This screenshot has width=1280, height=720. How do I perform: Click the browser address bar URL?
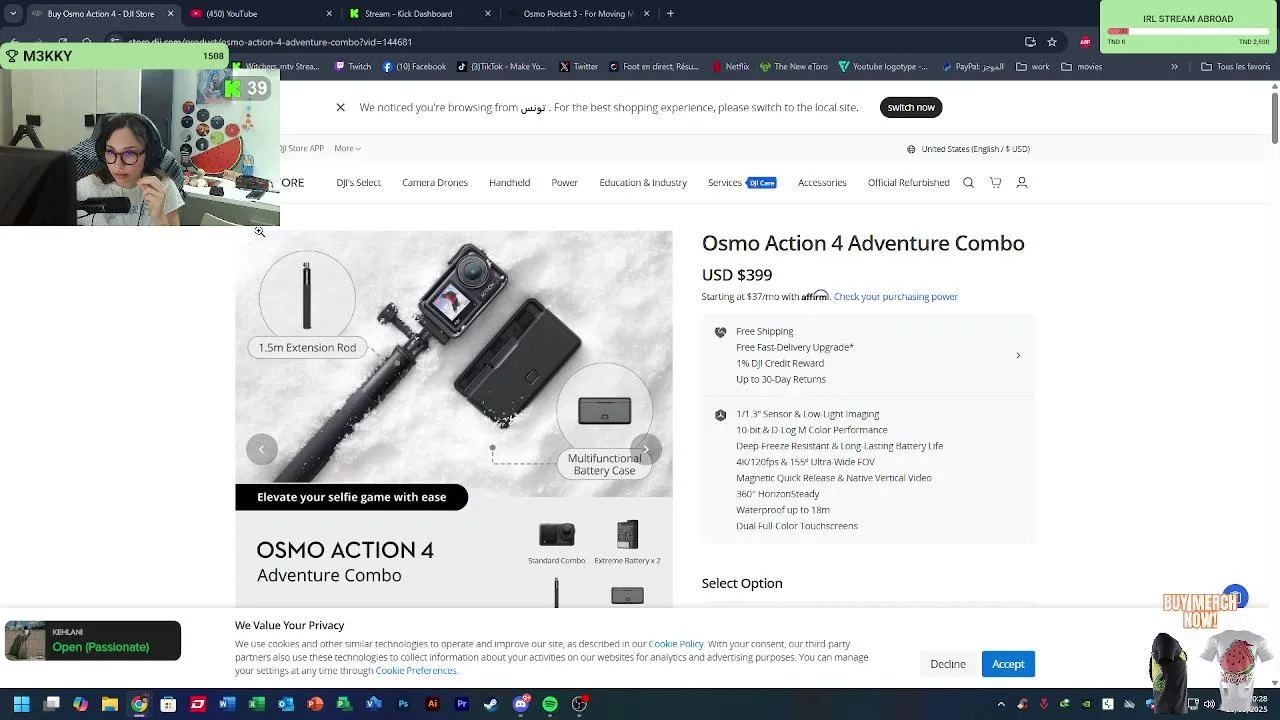tap(270, 42)
